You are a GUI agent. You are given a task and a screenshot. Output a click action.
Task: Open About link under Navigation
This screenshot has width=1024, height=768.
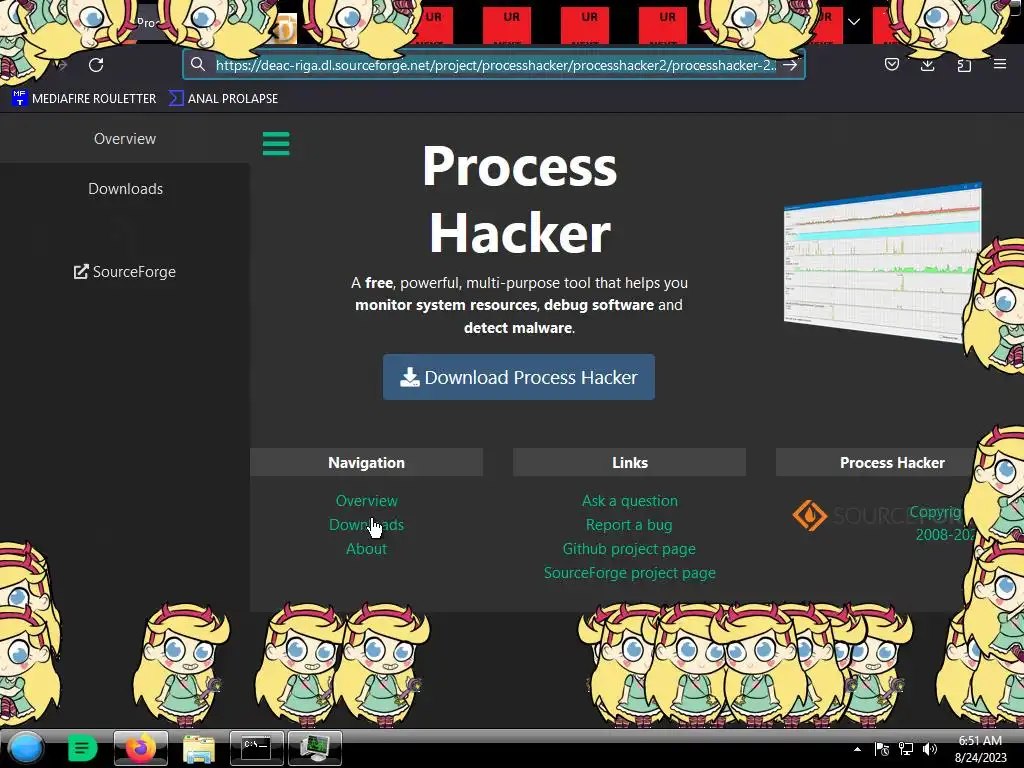(x=366, y=549)
